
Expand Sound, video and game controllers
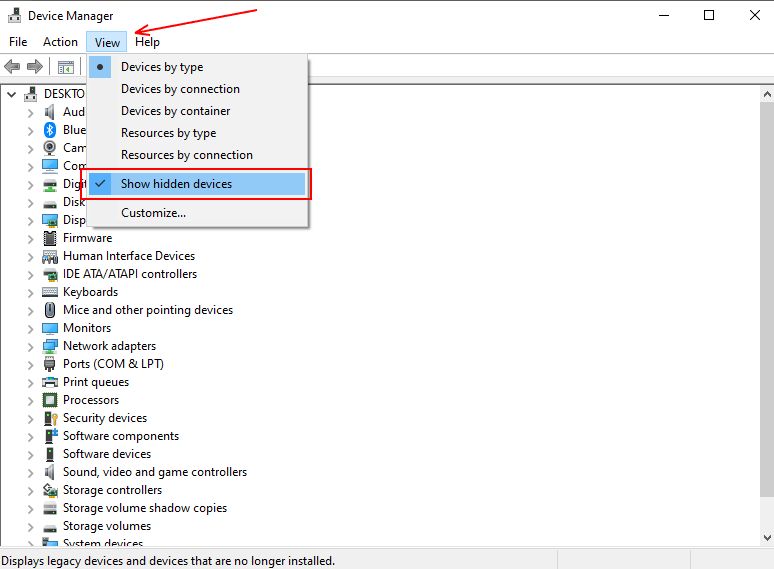coord(31,473)
